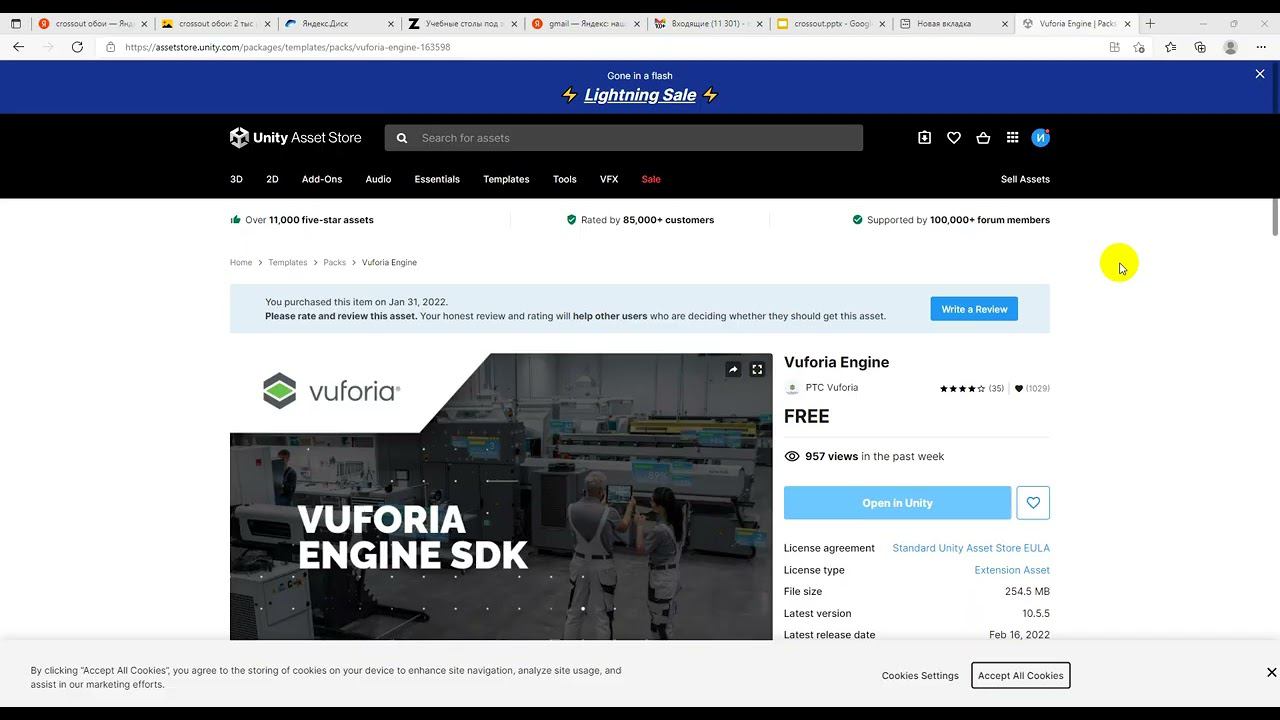Click the Vuforia Engine SDK preview image
Screen dimensions: 1280x720
(501, 496)
